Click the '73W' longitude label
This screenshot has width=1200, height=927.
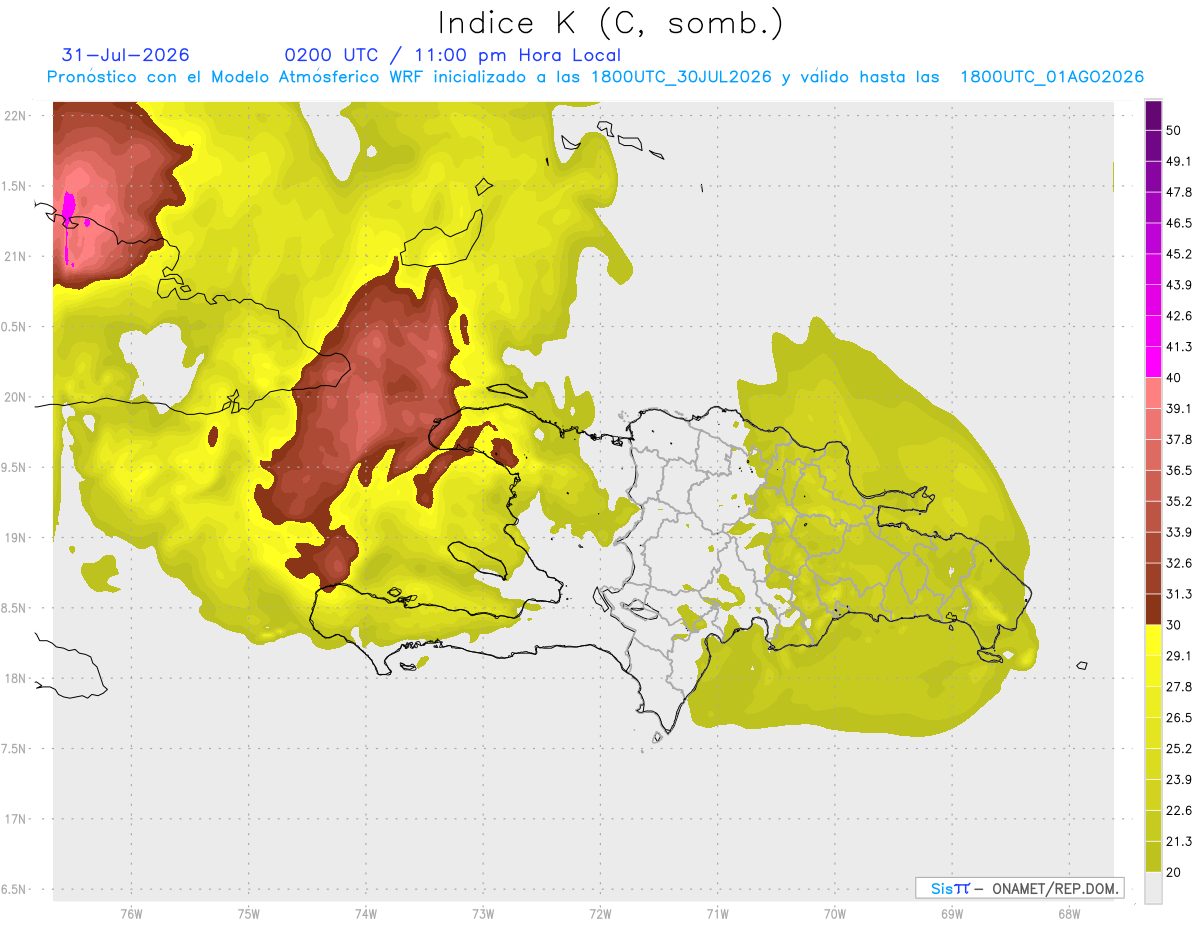[x=483, y=914]
